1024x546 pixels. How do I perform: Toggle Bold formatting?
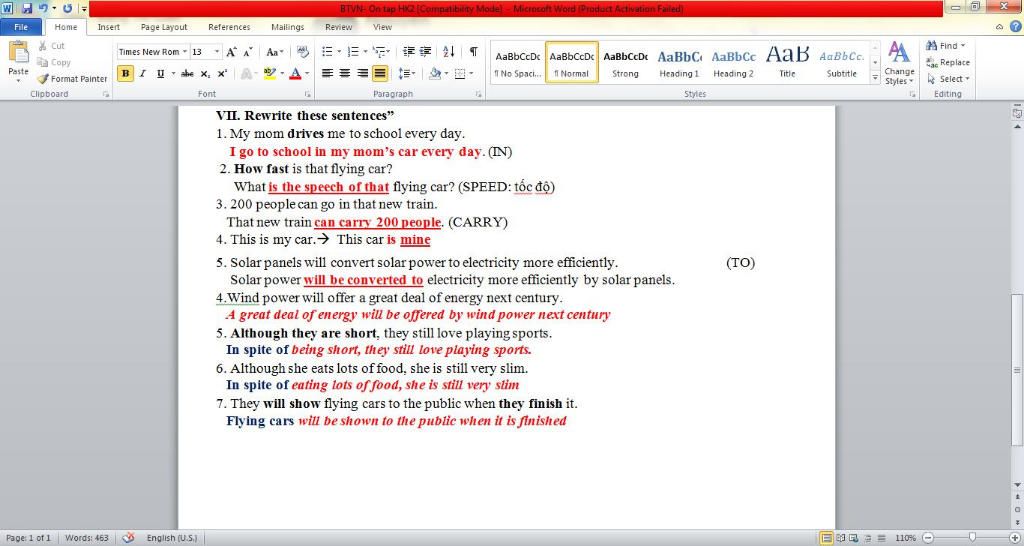point(125,74)
